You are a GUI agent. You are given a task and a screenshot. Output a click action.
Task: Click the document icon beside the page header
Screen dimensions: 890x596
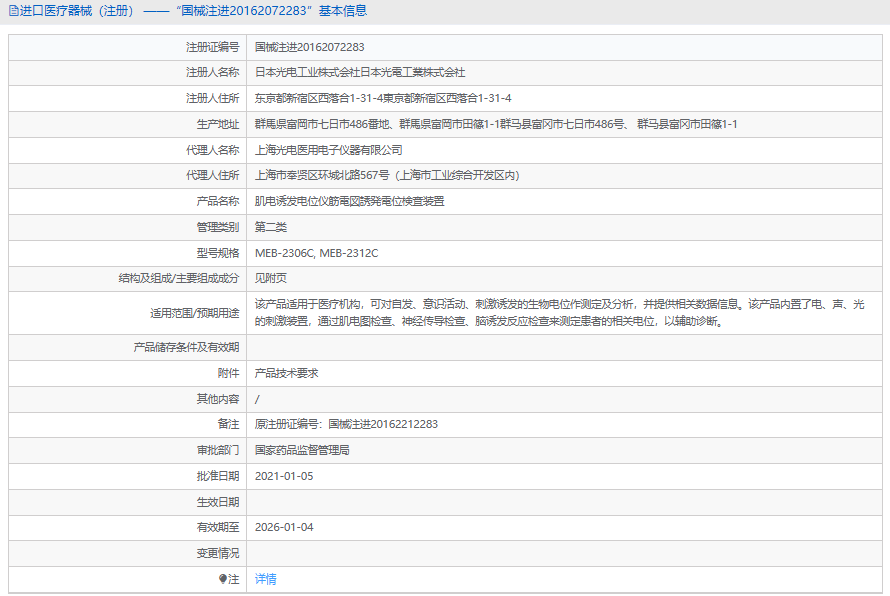[12, 11]
